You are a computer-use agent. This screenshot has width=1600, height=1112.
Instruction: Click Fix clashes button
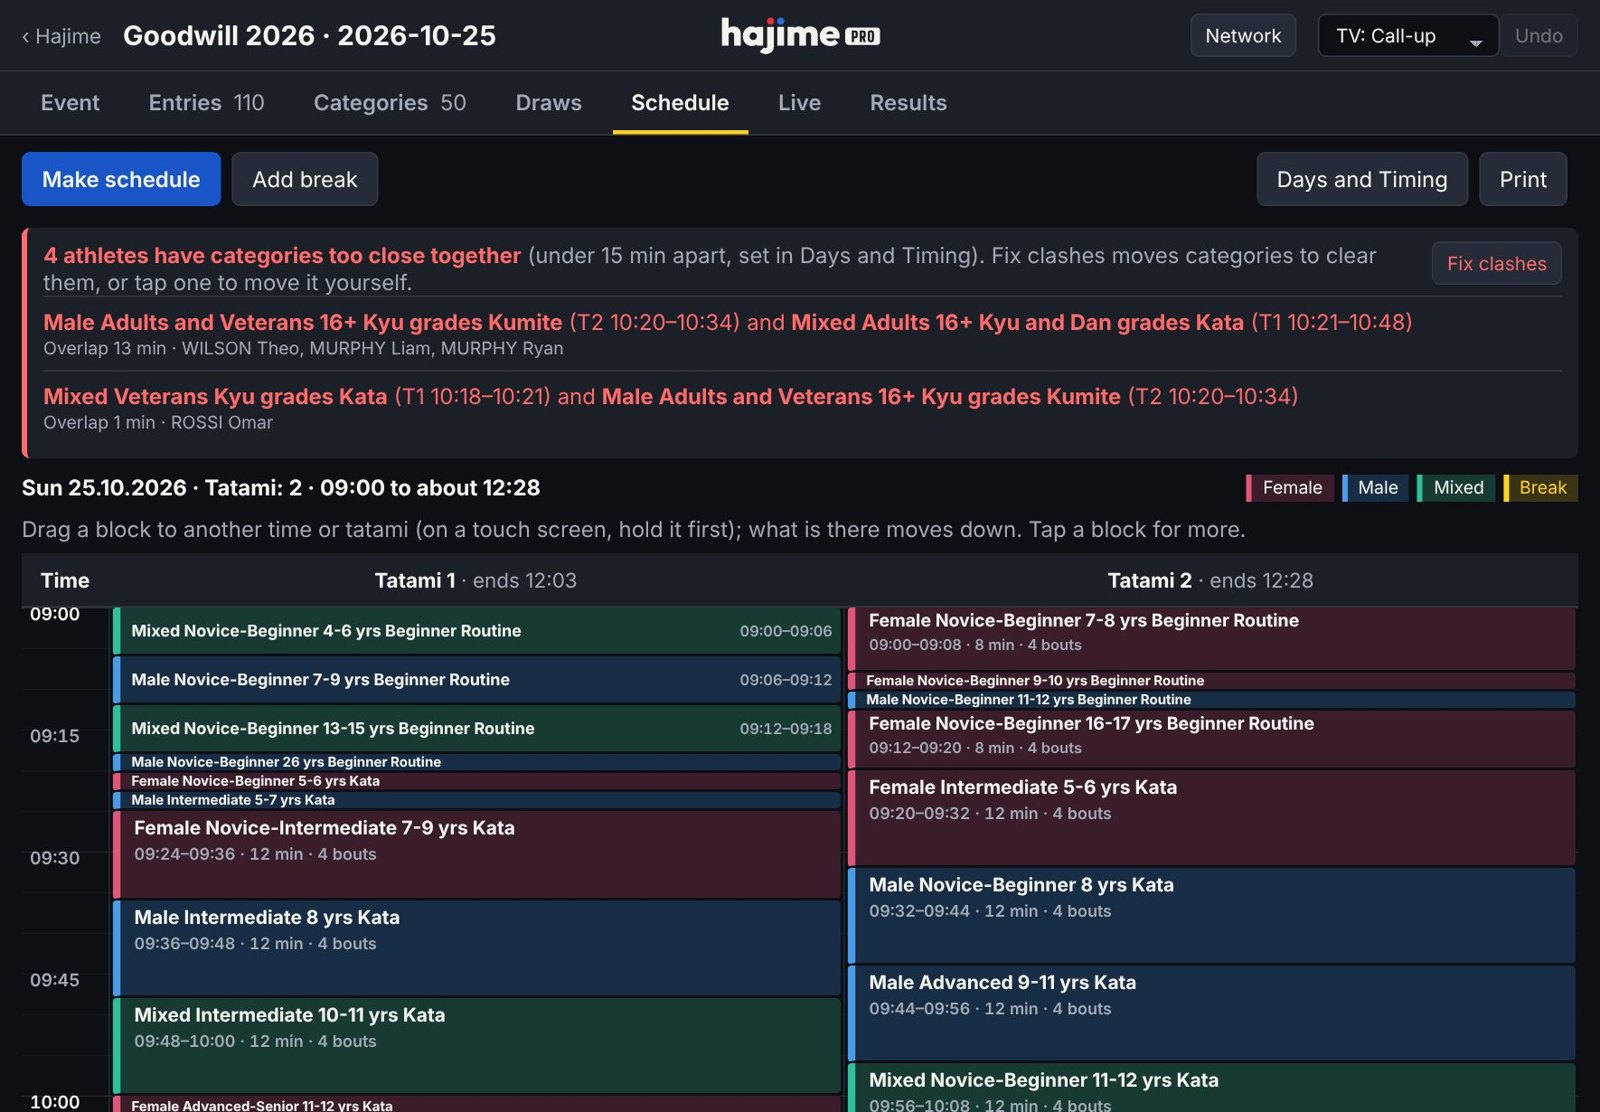1496,263
